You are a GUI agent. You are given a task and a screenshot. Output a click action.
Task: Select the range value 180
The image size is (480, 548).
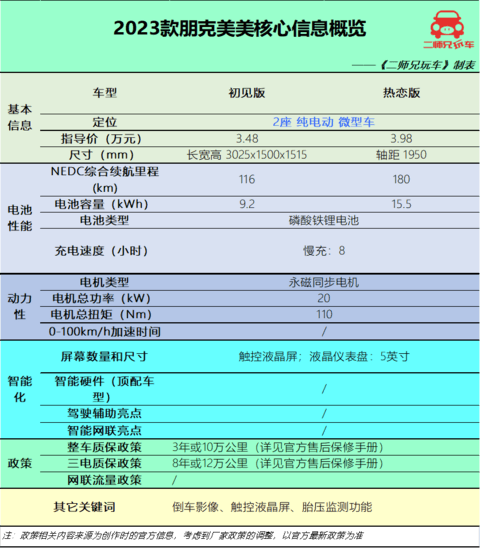pyautogui.click(x=401, y=180)
